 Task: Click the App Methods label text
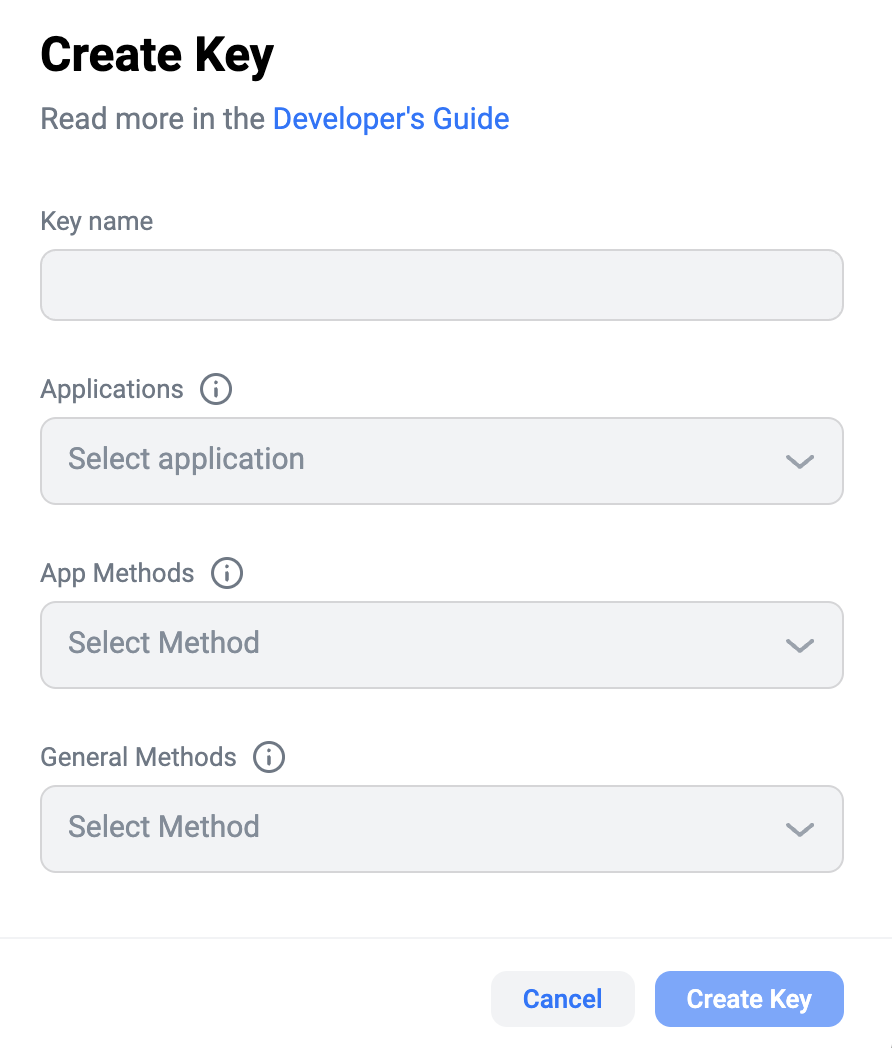click(117, 573)
